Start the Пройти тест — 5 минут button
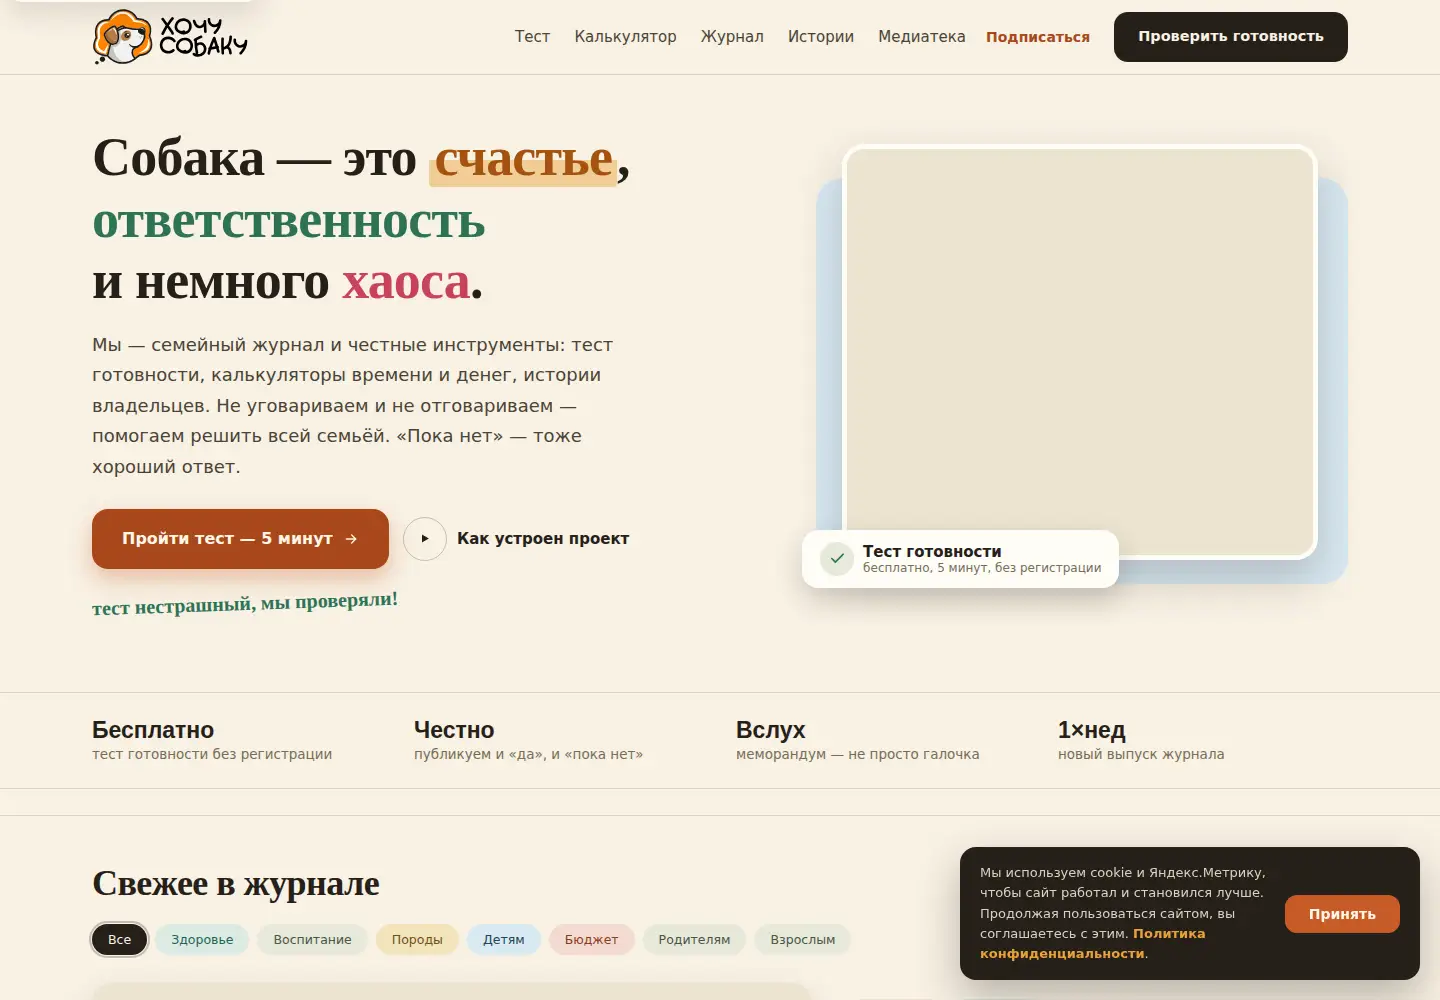The width and height of the screenshot is (1440, 1000). [240, 539]
